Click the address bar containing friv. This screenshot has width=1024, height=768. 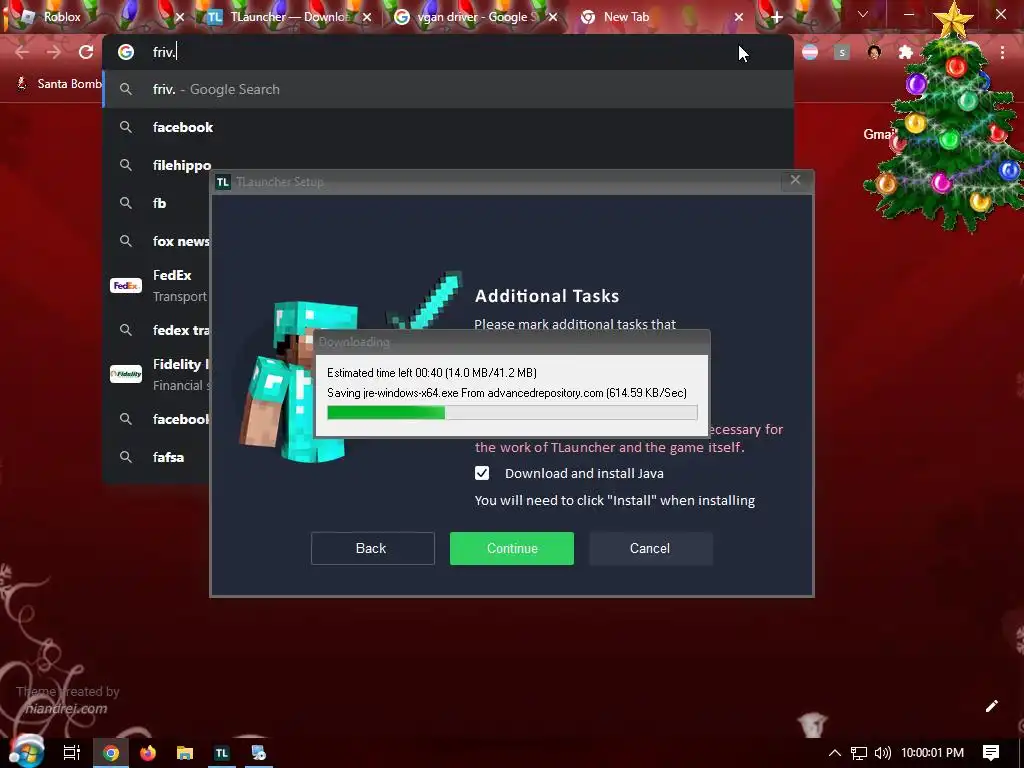coord(447,52)
